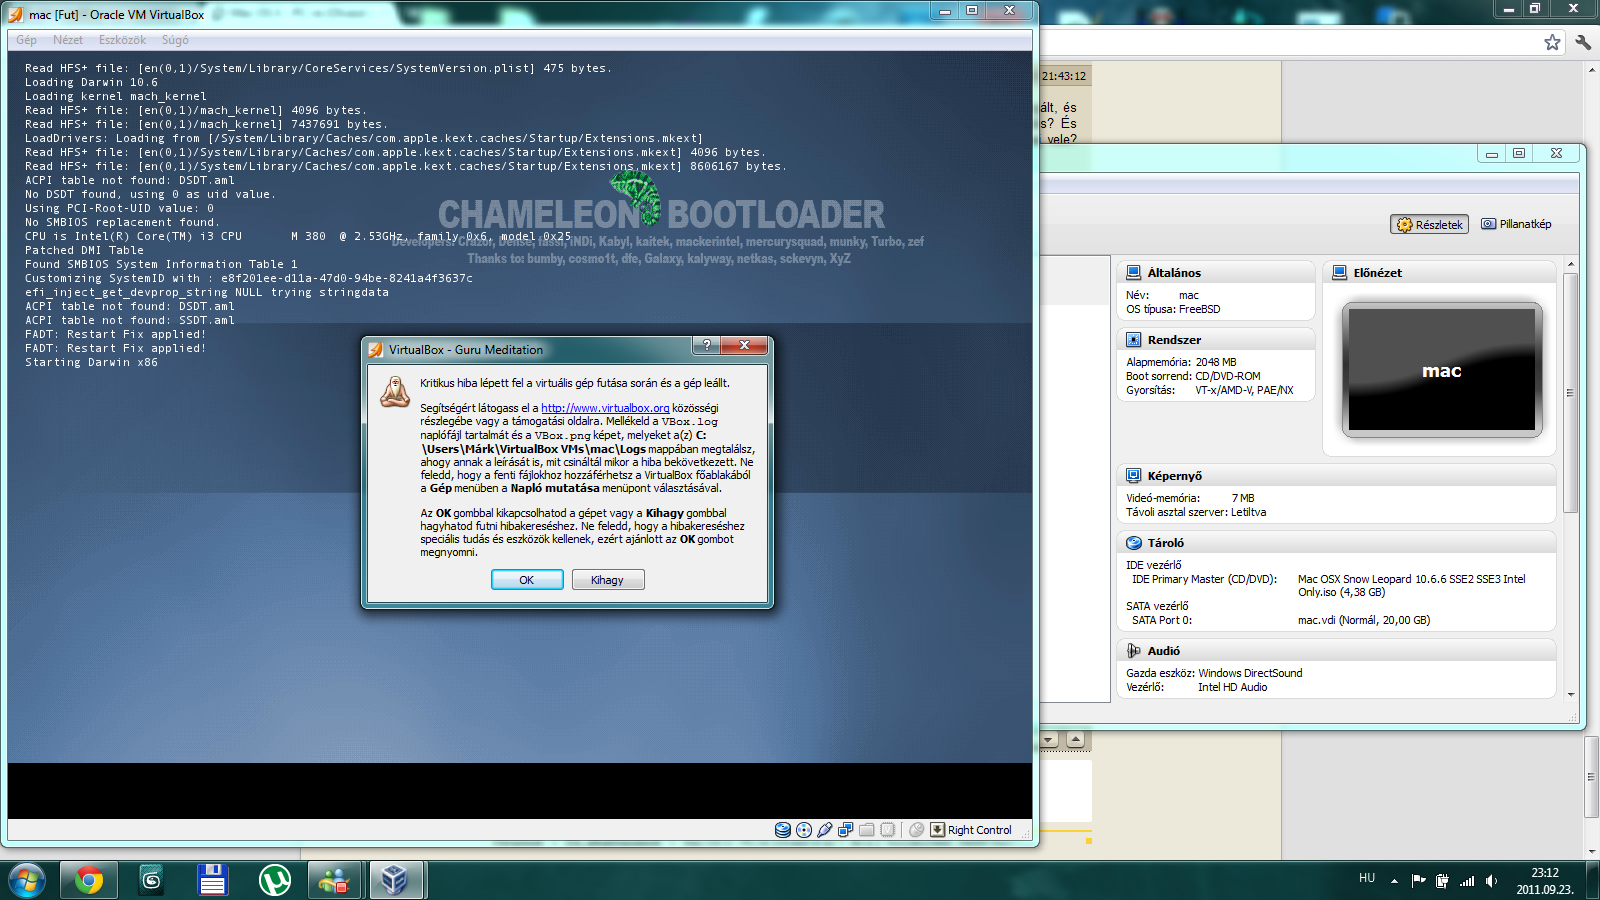This screenshot has height=900, width=1600.
Task: Click the network adapters status icon
Action: click(846, 830)
